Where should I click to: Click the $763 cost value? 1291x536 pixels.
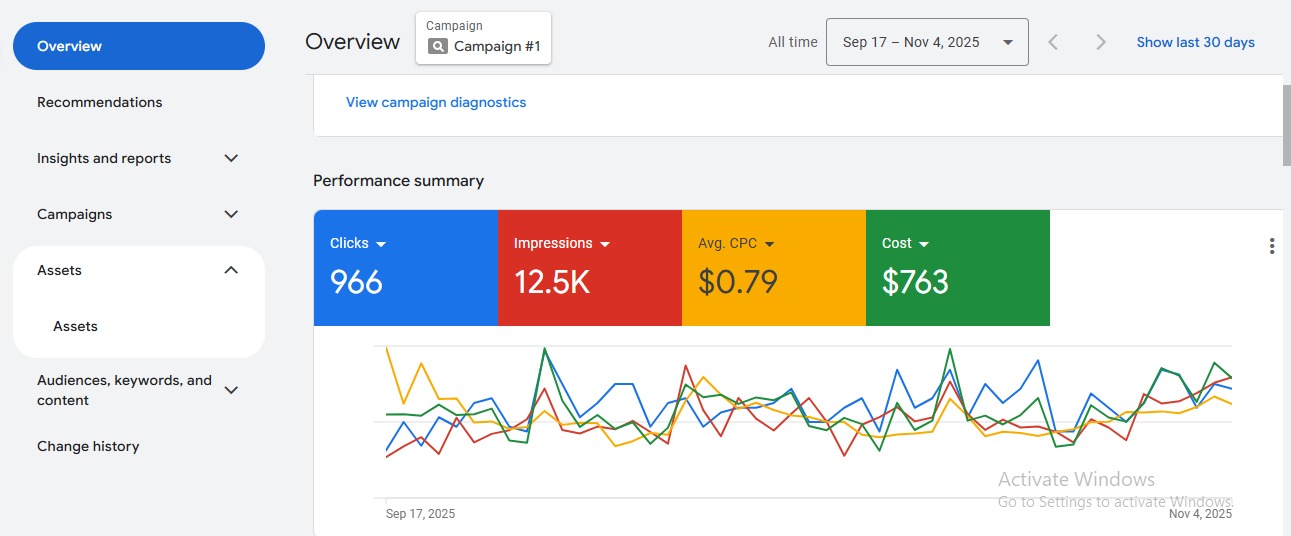tap(915, 282)
